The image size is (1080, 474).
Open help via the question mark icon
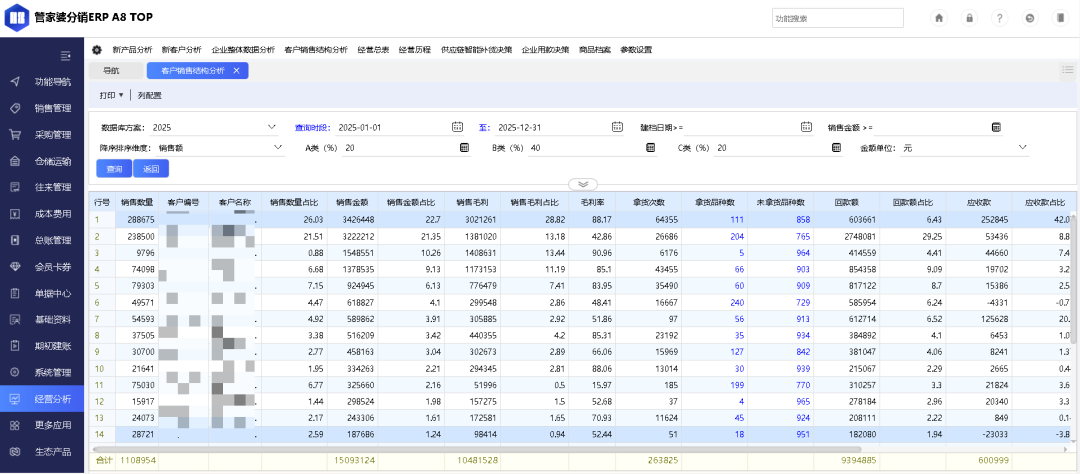tap(999, 19)
